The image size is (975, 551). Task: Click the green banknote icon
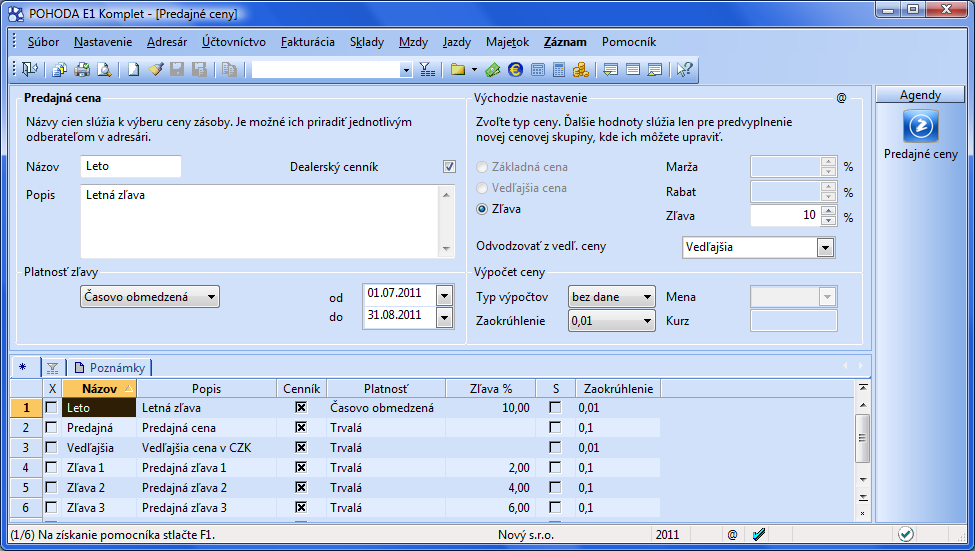pyautogui.click(x=492, y=70)
